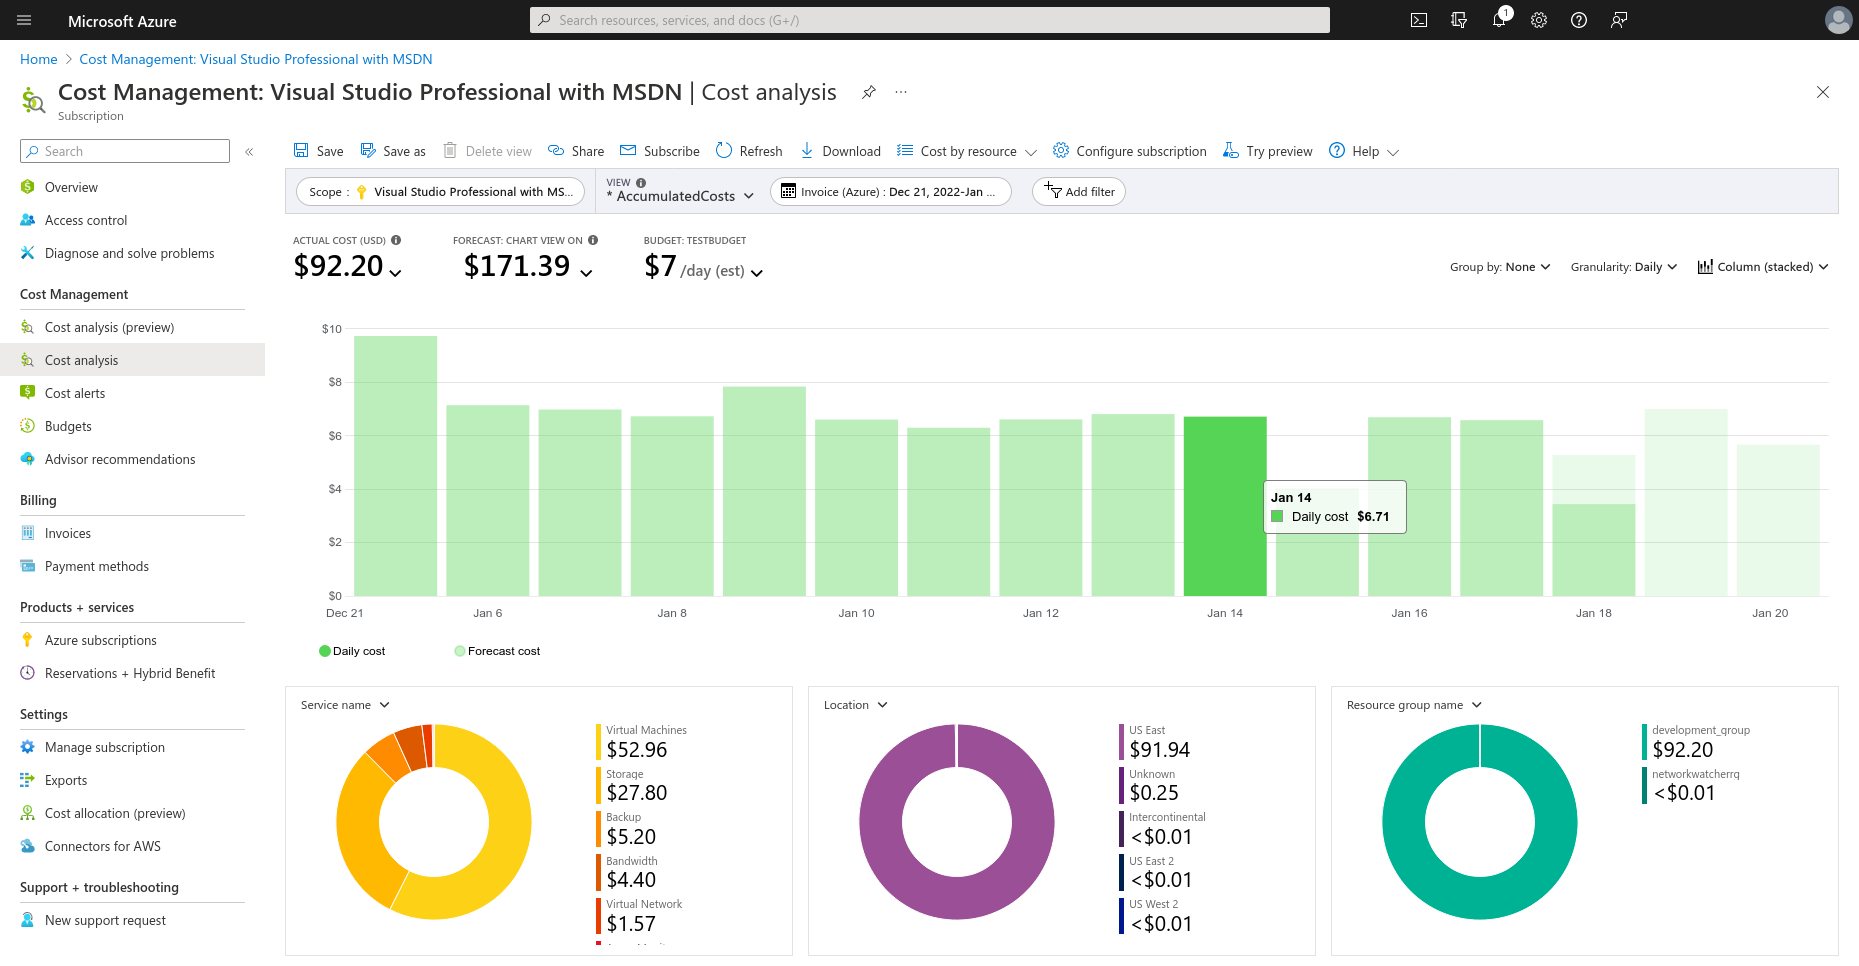
Task: Expand the actual cost $92.20 chevron
Action: pos(396,272)
